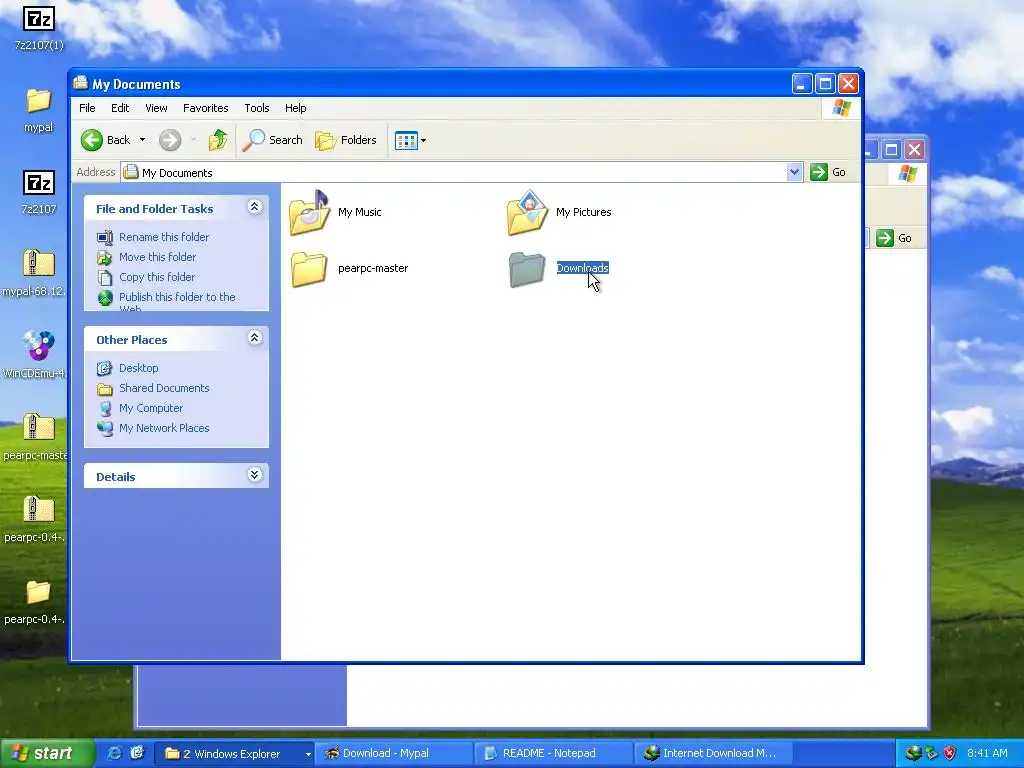Click the My Computer icon in Other Places
Screen dimensions: 1024x768
105,409
